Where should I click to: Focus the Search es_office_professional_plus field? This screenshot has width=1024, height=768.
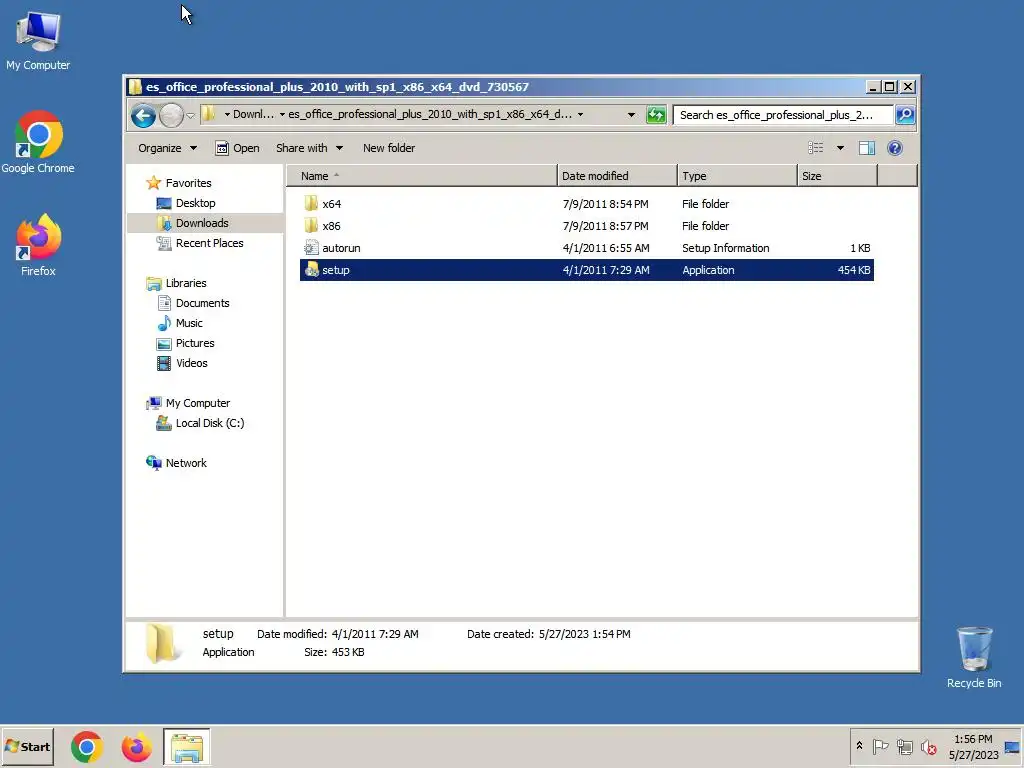coord(782,115)
